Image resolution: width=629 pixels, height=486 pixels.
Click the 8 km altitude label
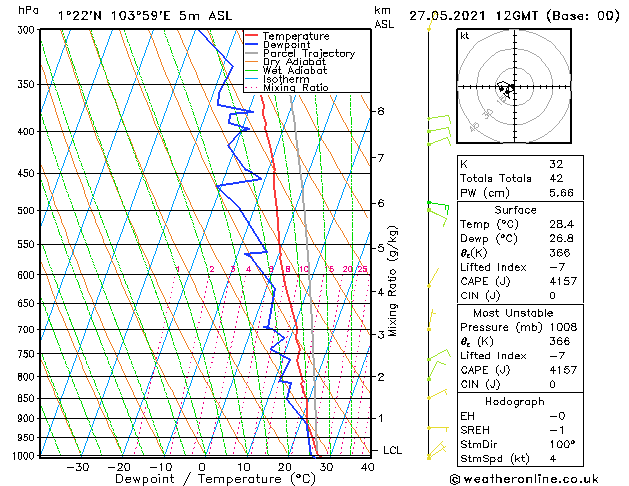[x=380, y=111]
